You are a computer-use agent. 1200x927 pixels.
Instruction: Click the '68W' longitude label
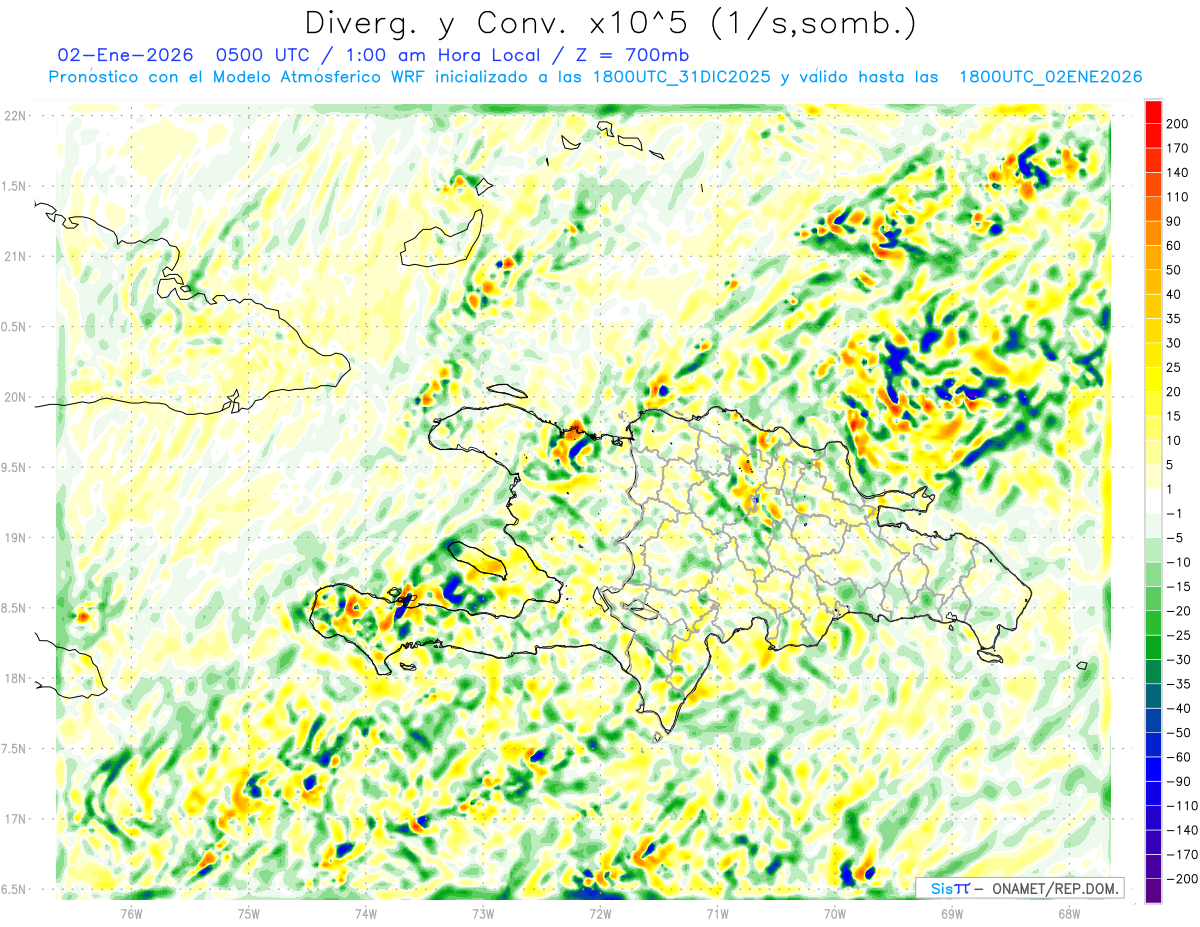click(x=1069, y=913)
